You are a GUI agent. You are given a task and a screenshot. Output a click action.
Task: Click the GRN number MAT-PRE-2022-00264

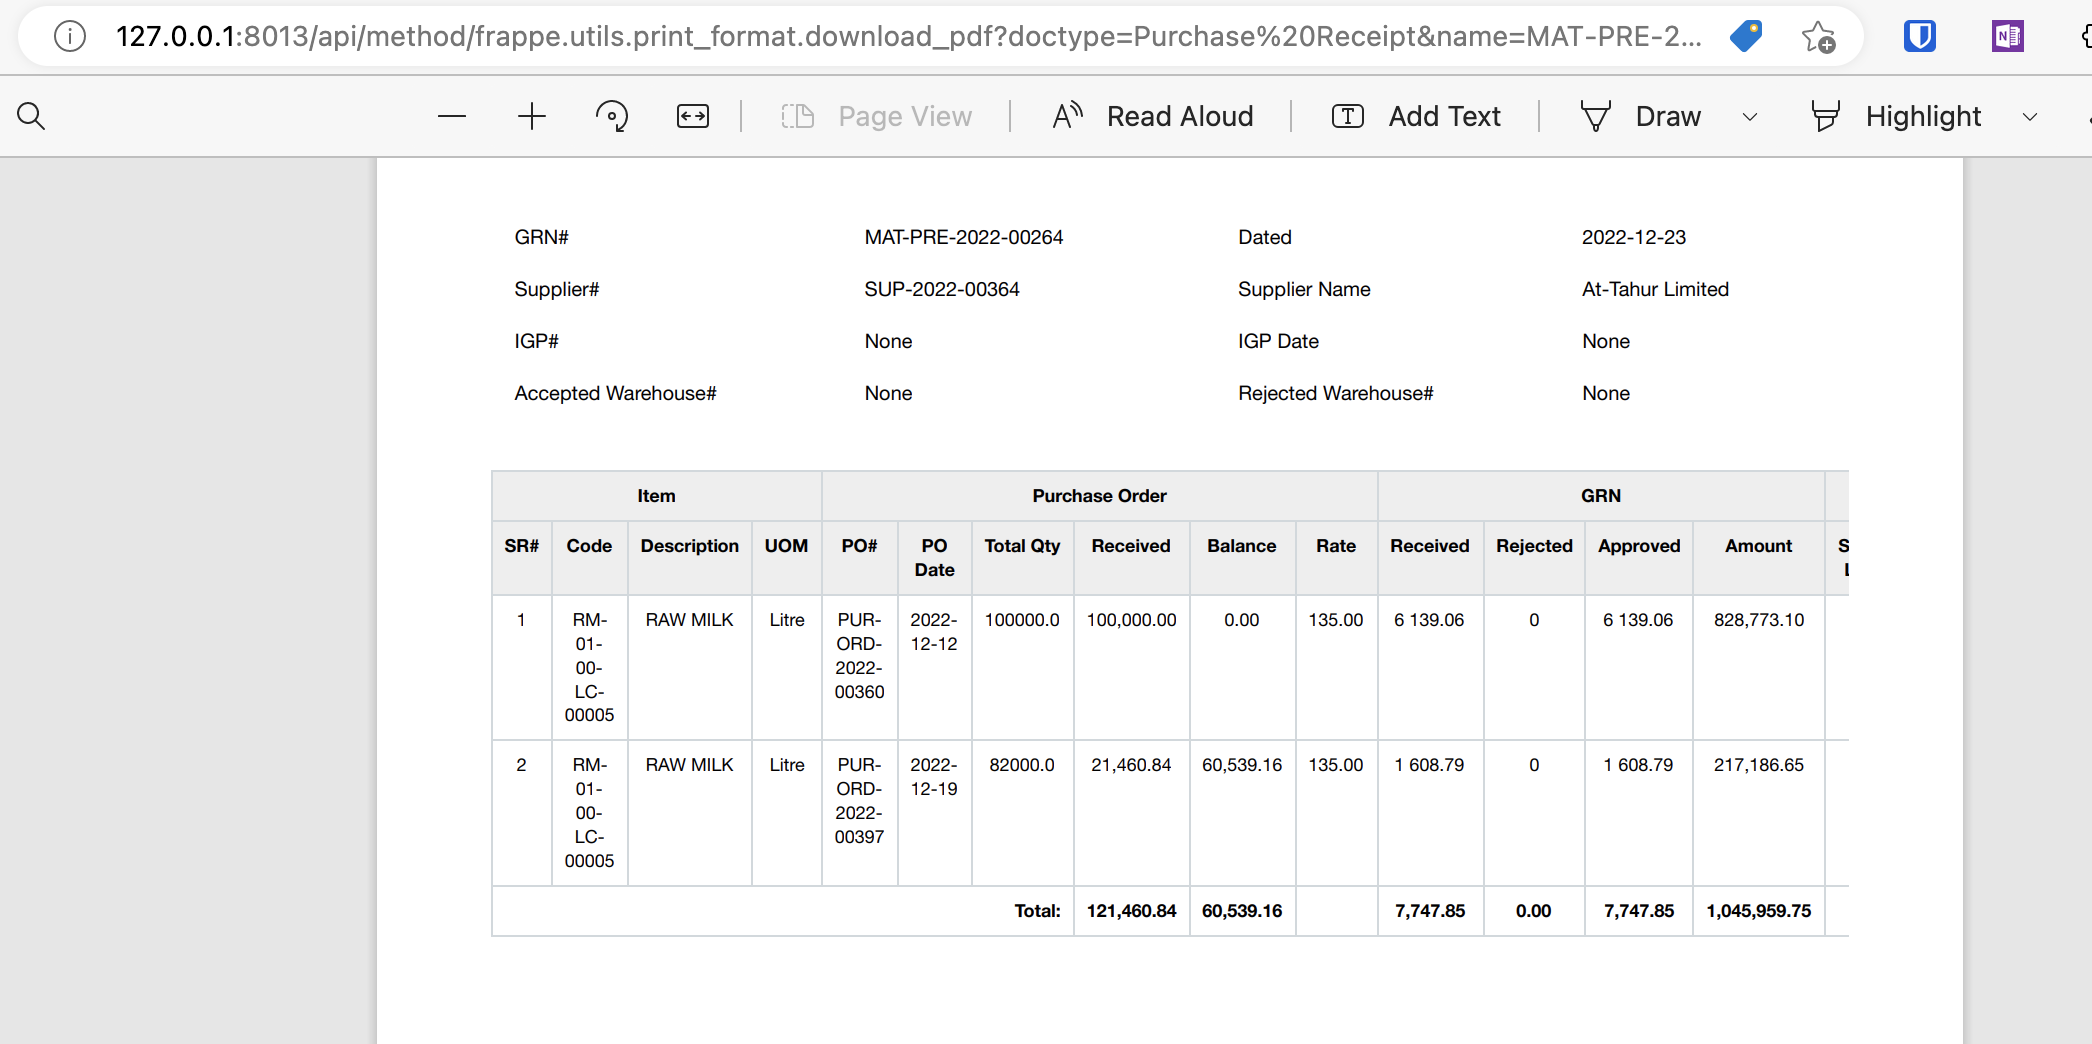coord(963,237)
